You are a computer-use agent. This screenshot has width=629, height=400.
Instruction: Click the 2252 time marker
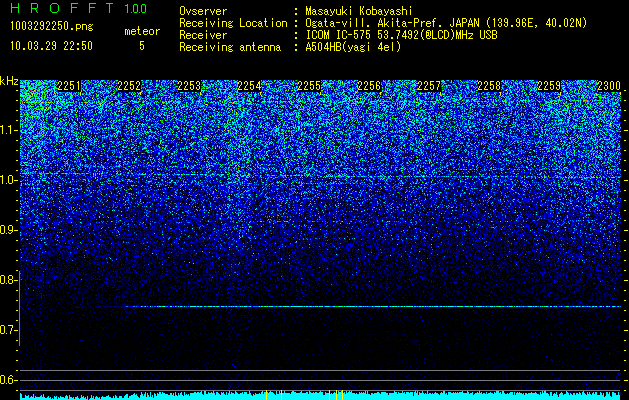click(129, 86)
